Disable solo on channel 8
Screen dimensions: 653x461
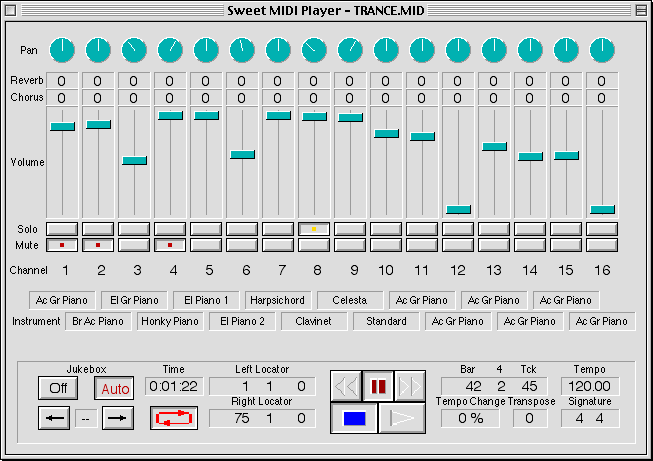tap(314, 229)
